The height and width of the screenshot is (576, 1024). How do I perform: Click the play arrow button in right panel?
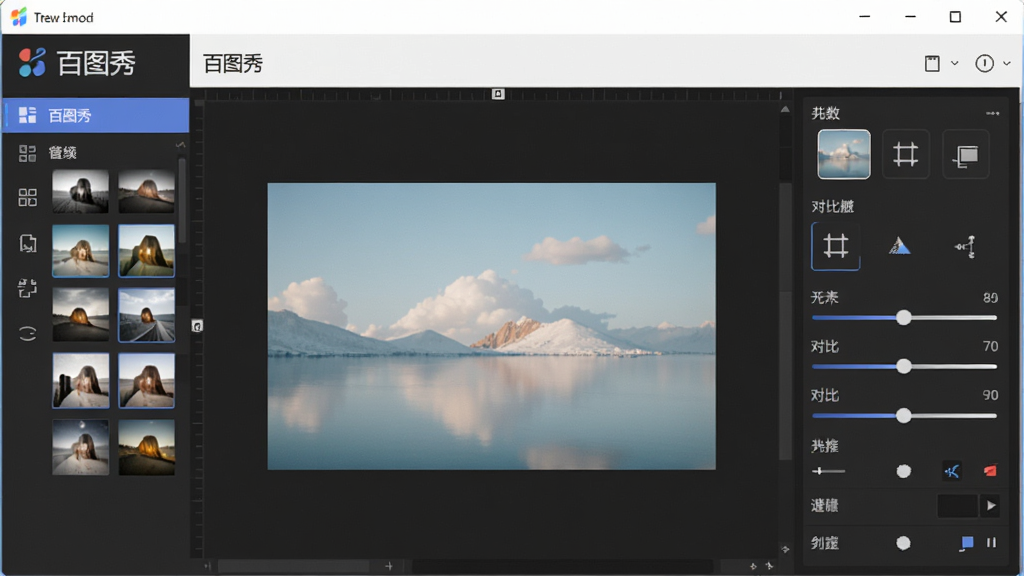991,505
